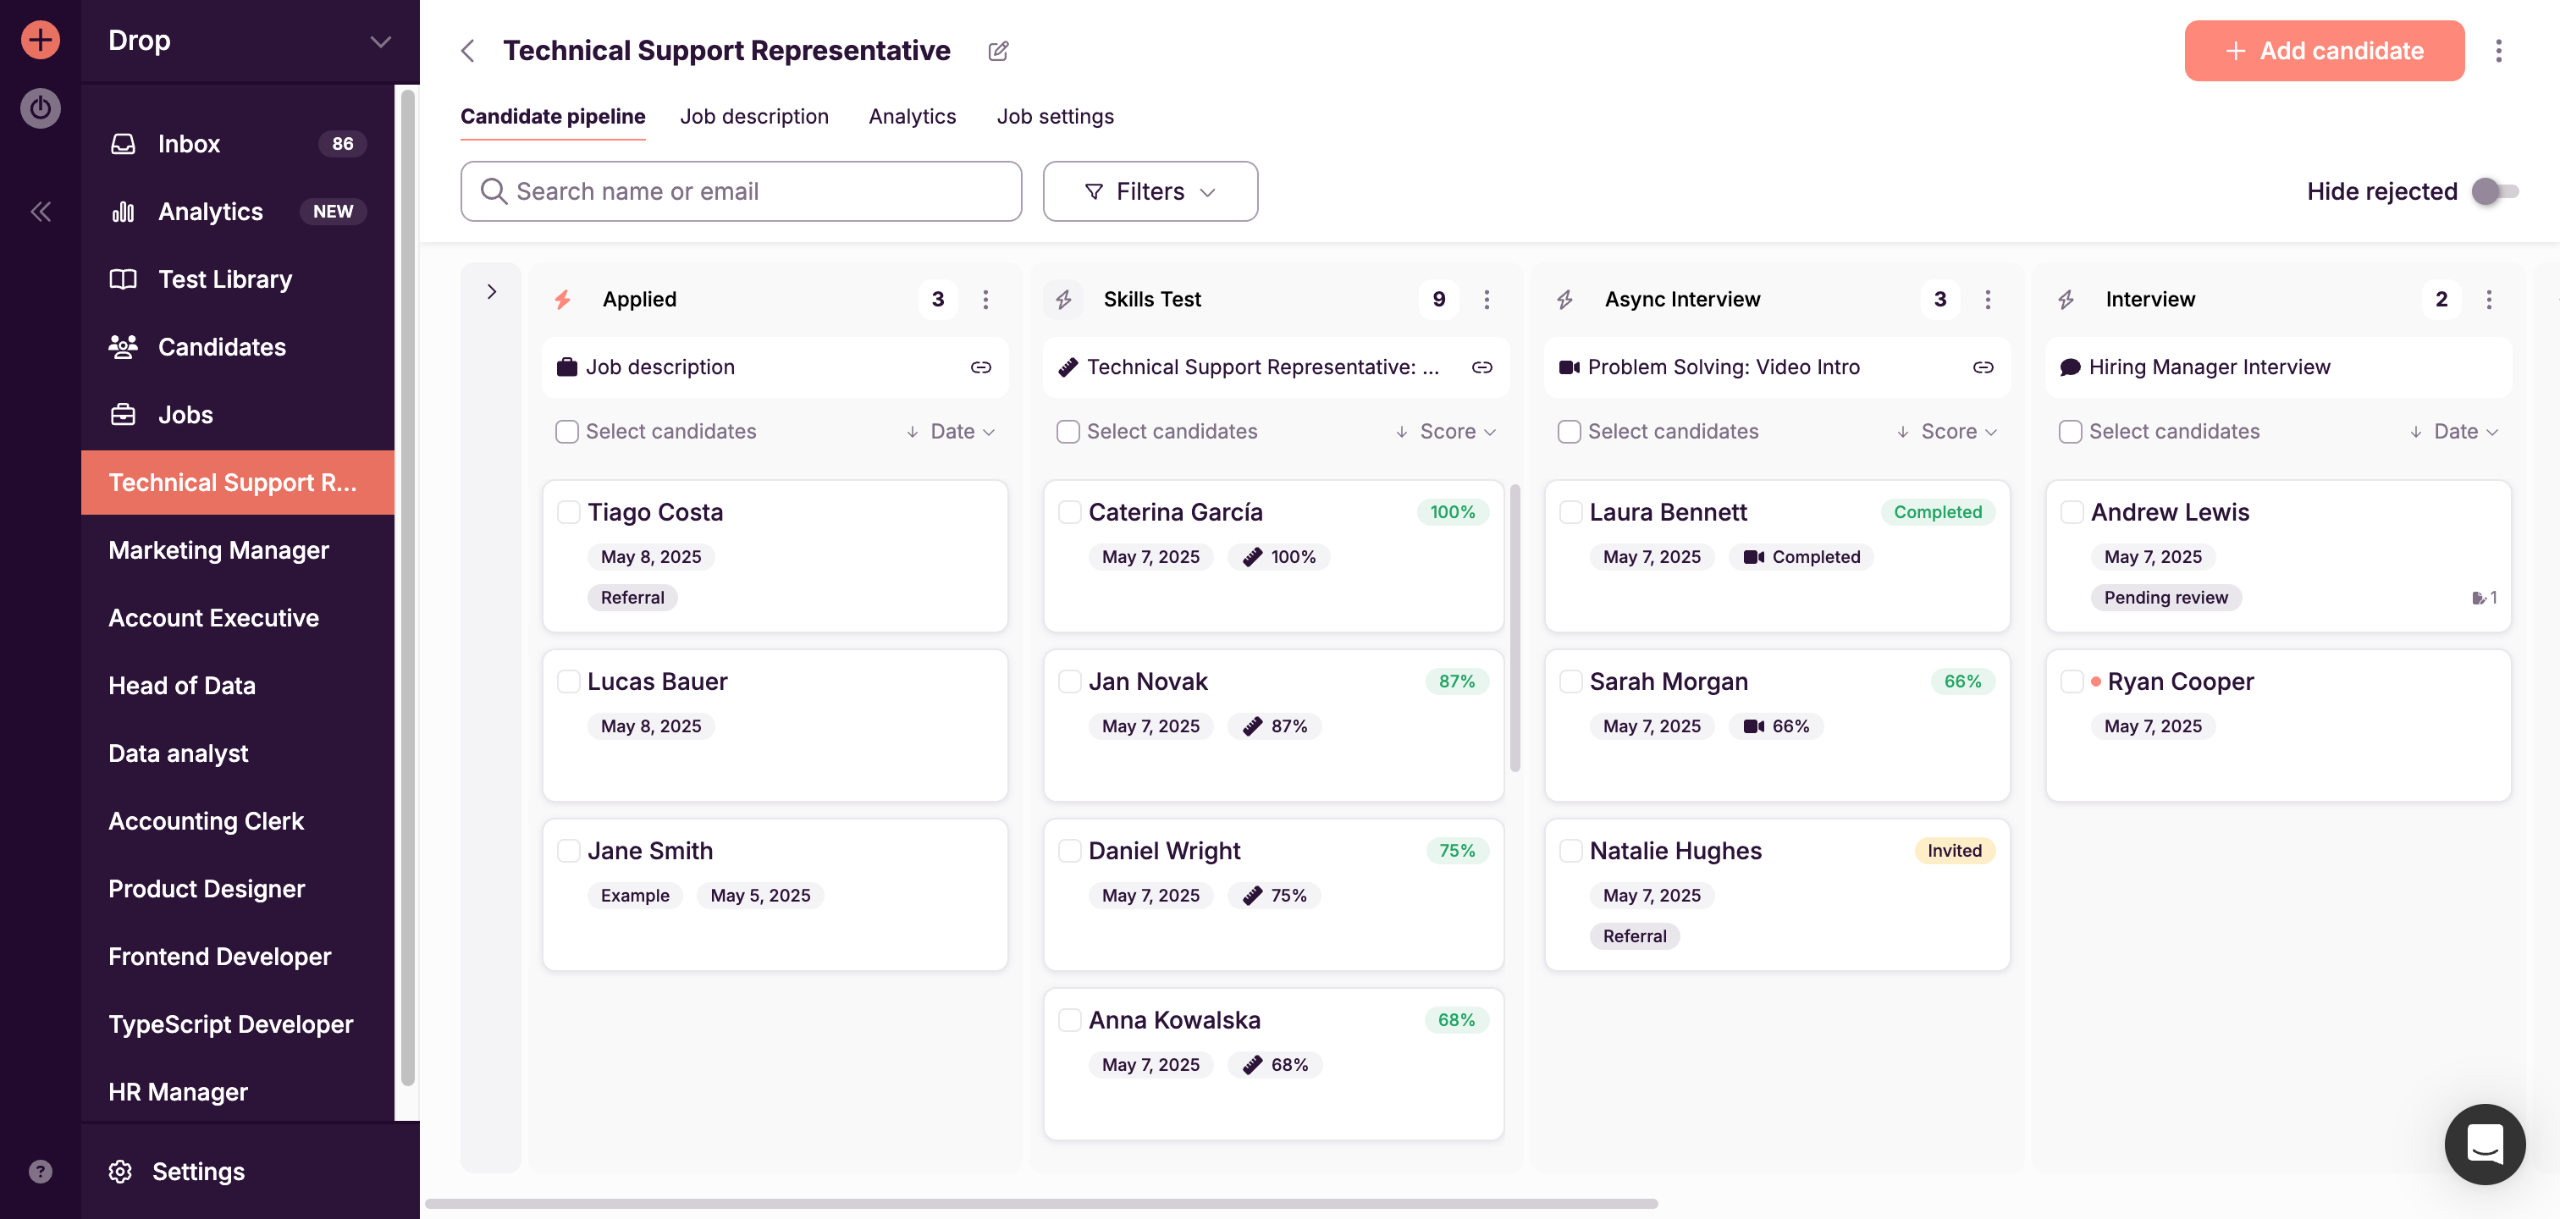This screenshot has height=1219, width=2560.
Task: Open Applied column three-dot menu
Action: point(985,299)
